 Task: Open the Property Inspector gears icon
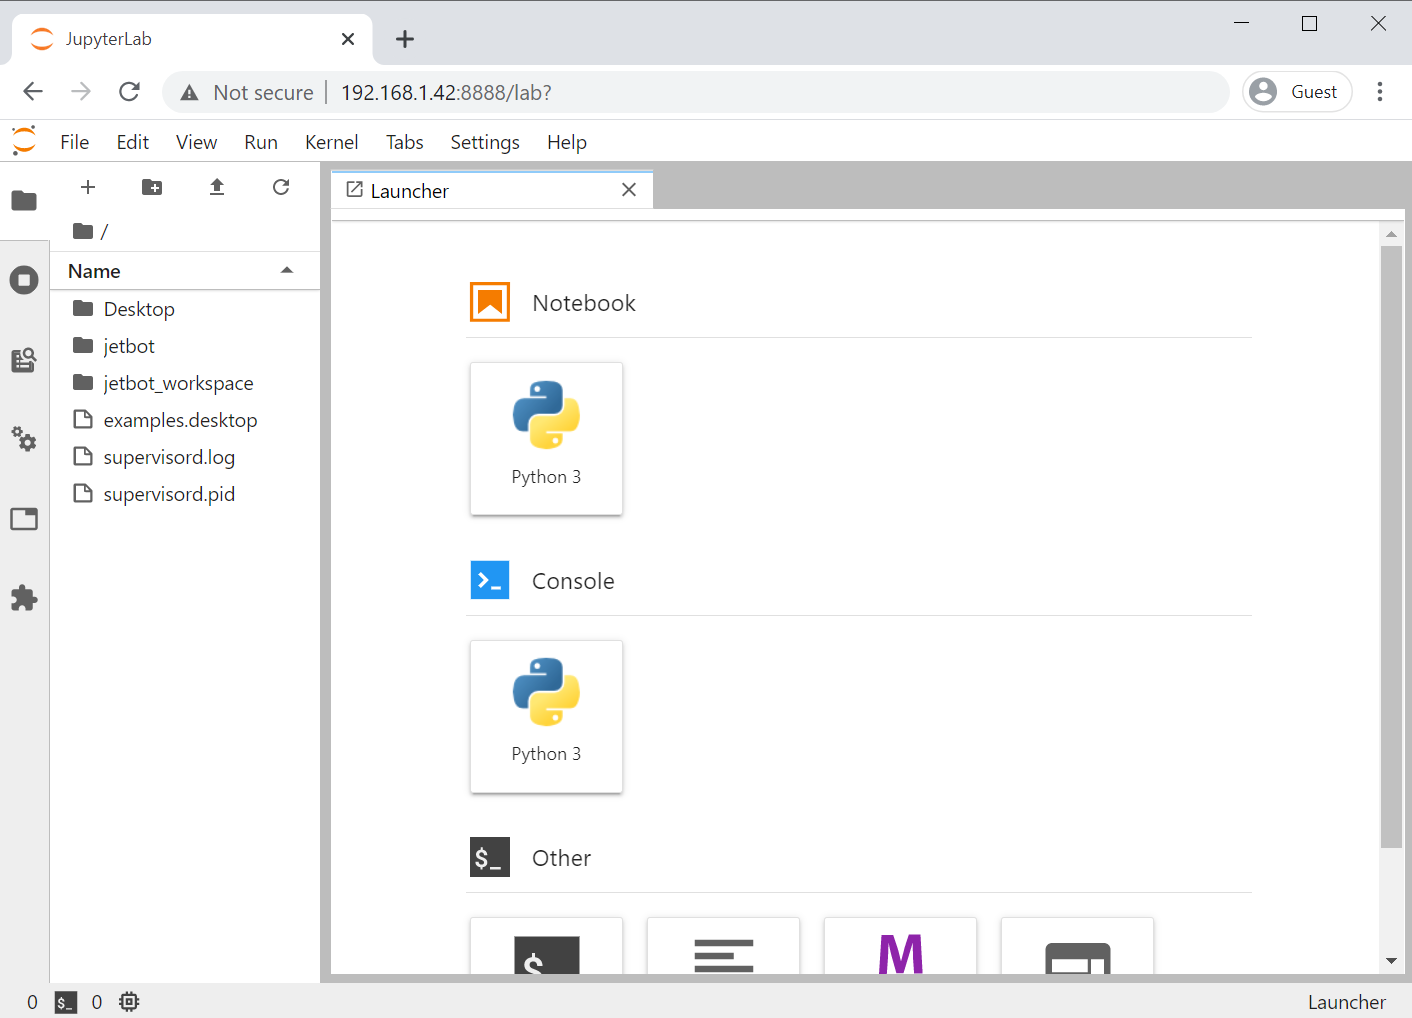[24, 439]
